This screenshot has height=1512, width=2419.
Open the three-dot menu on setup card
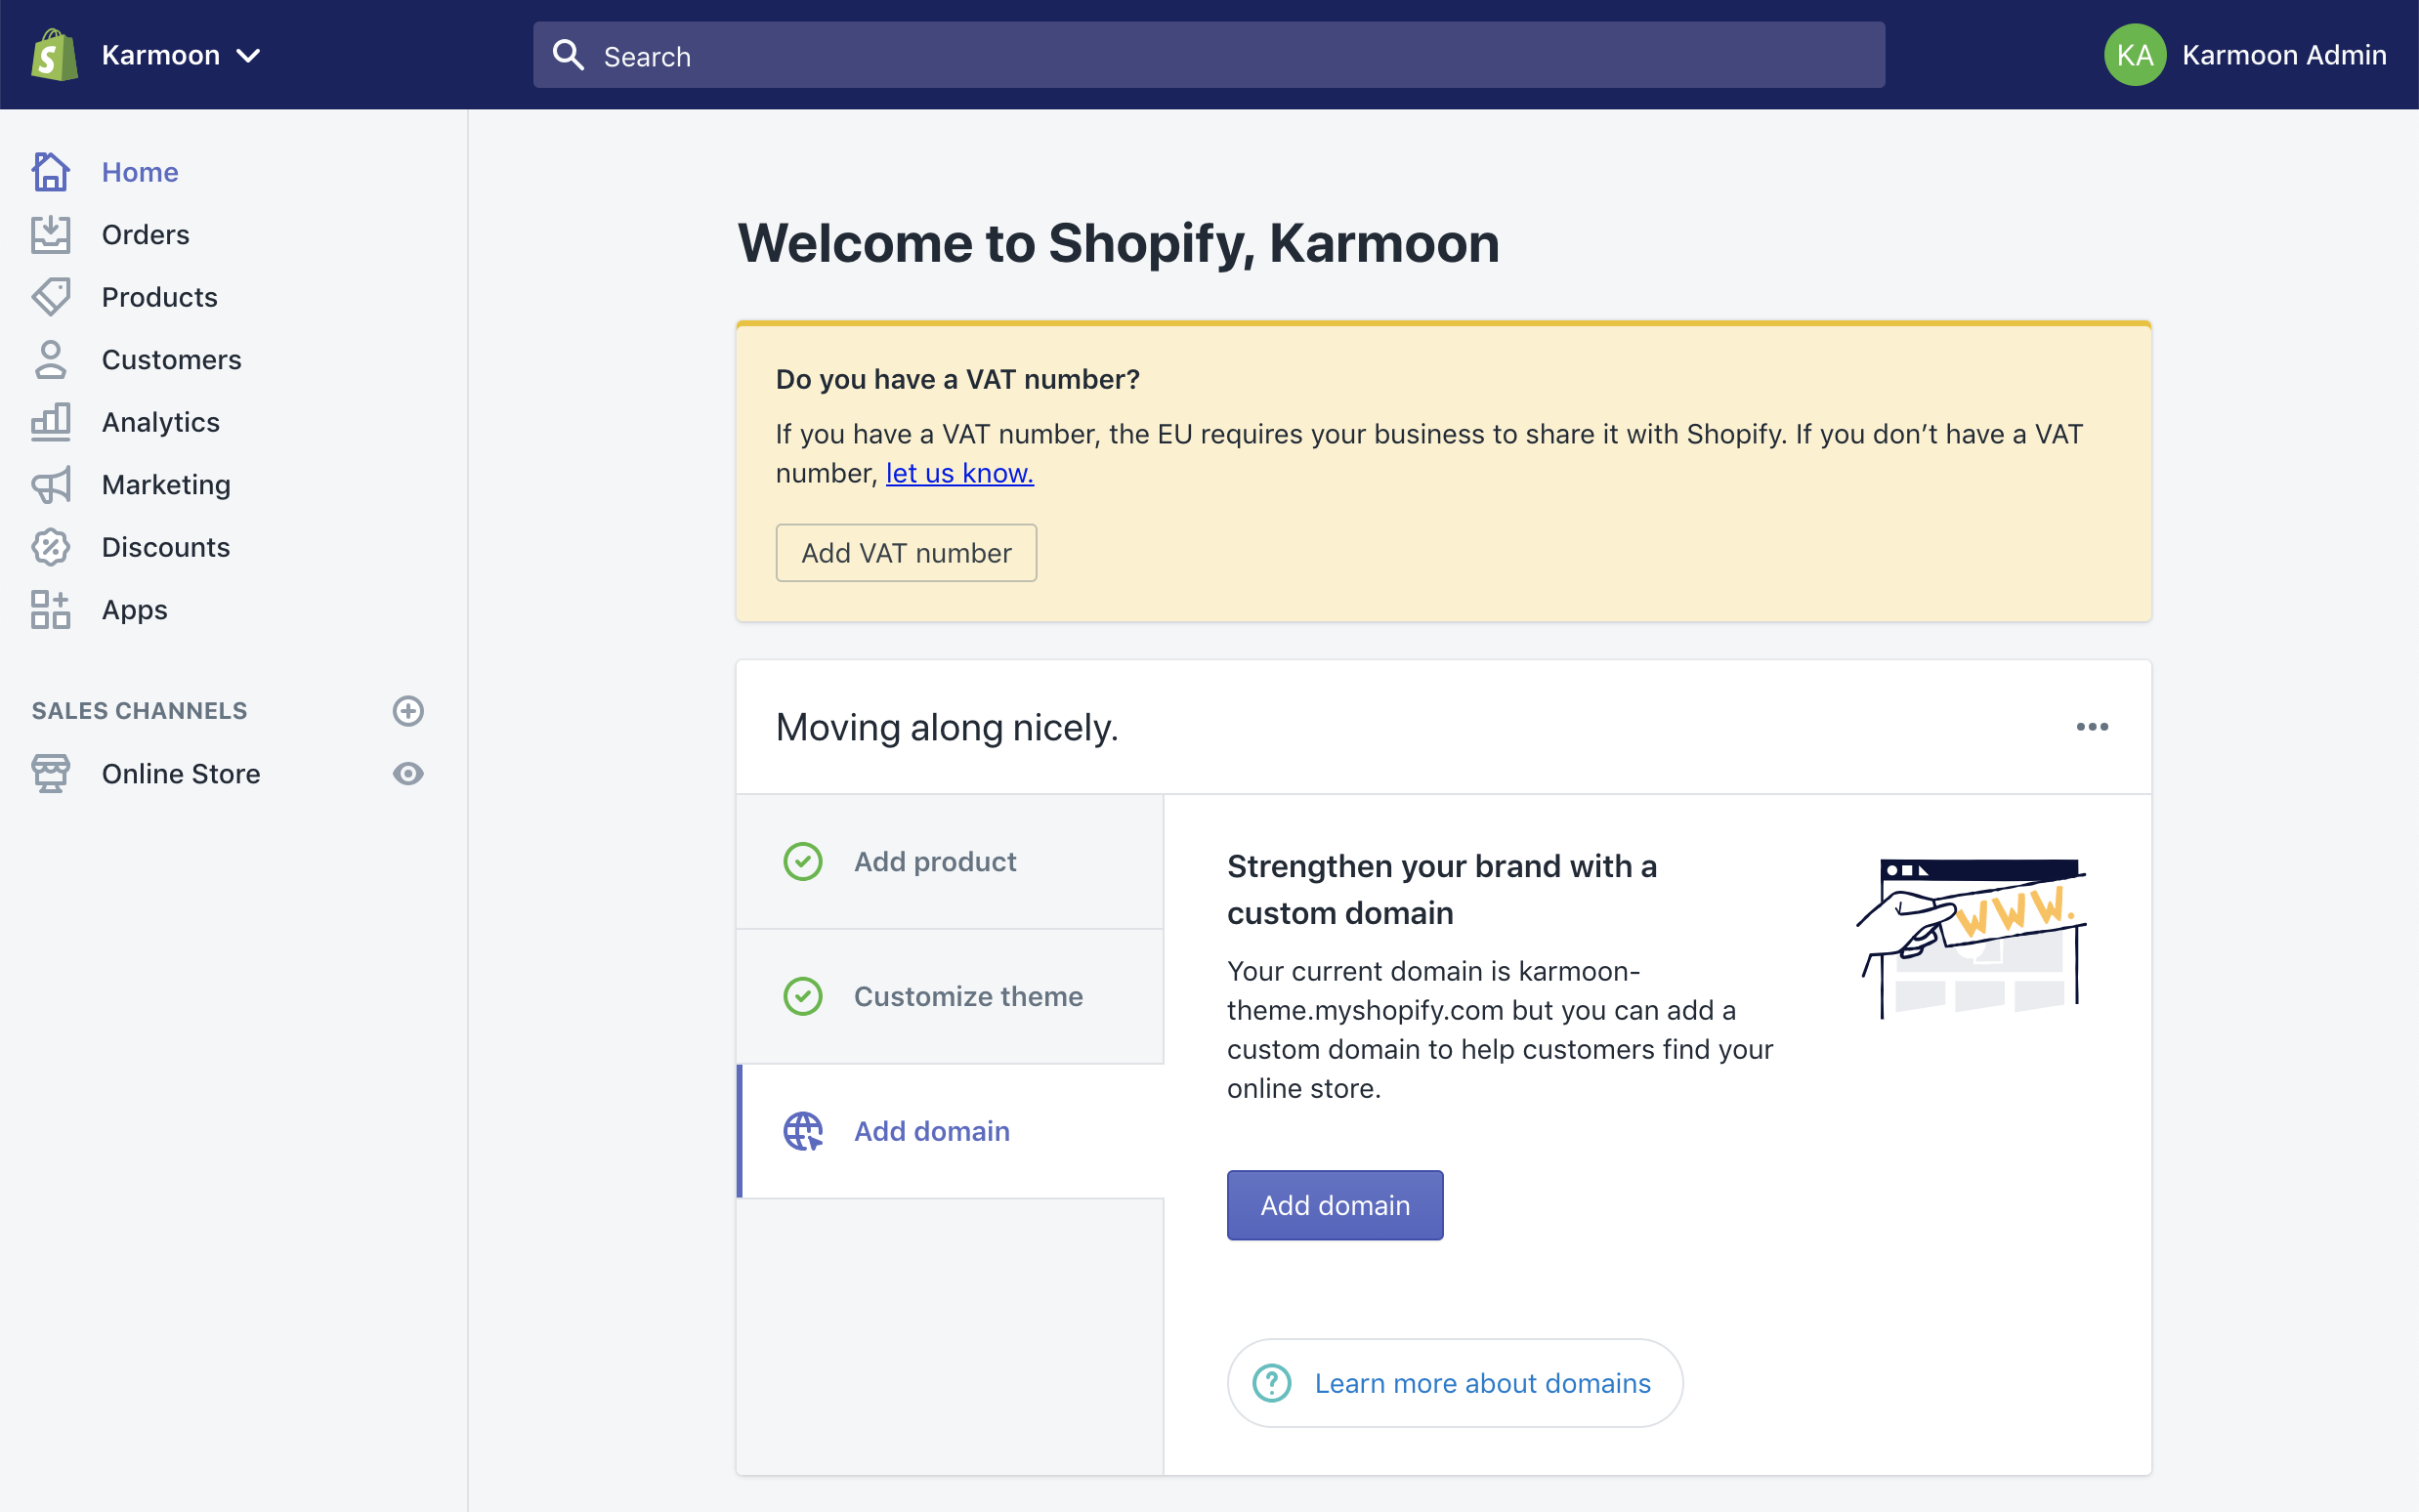pos(2092,727)
